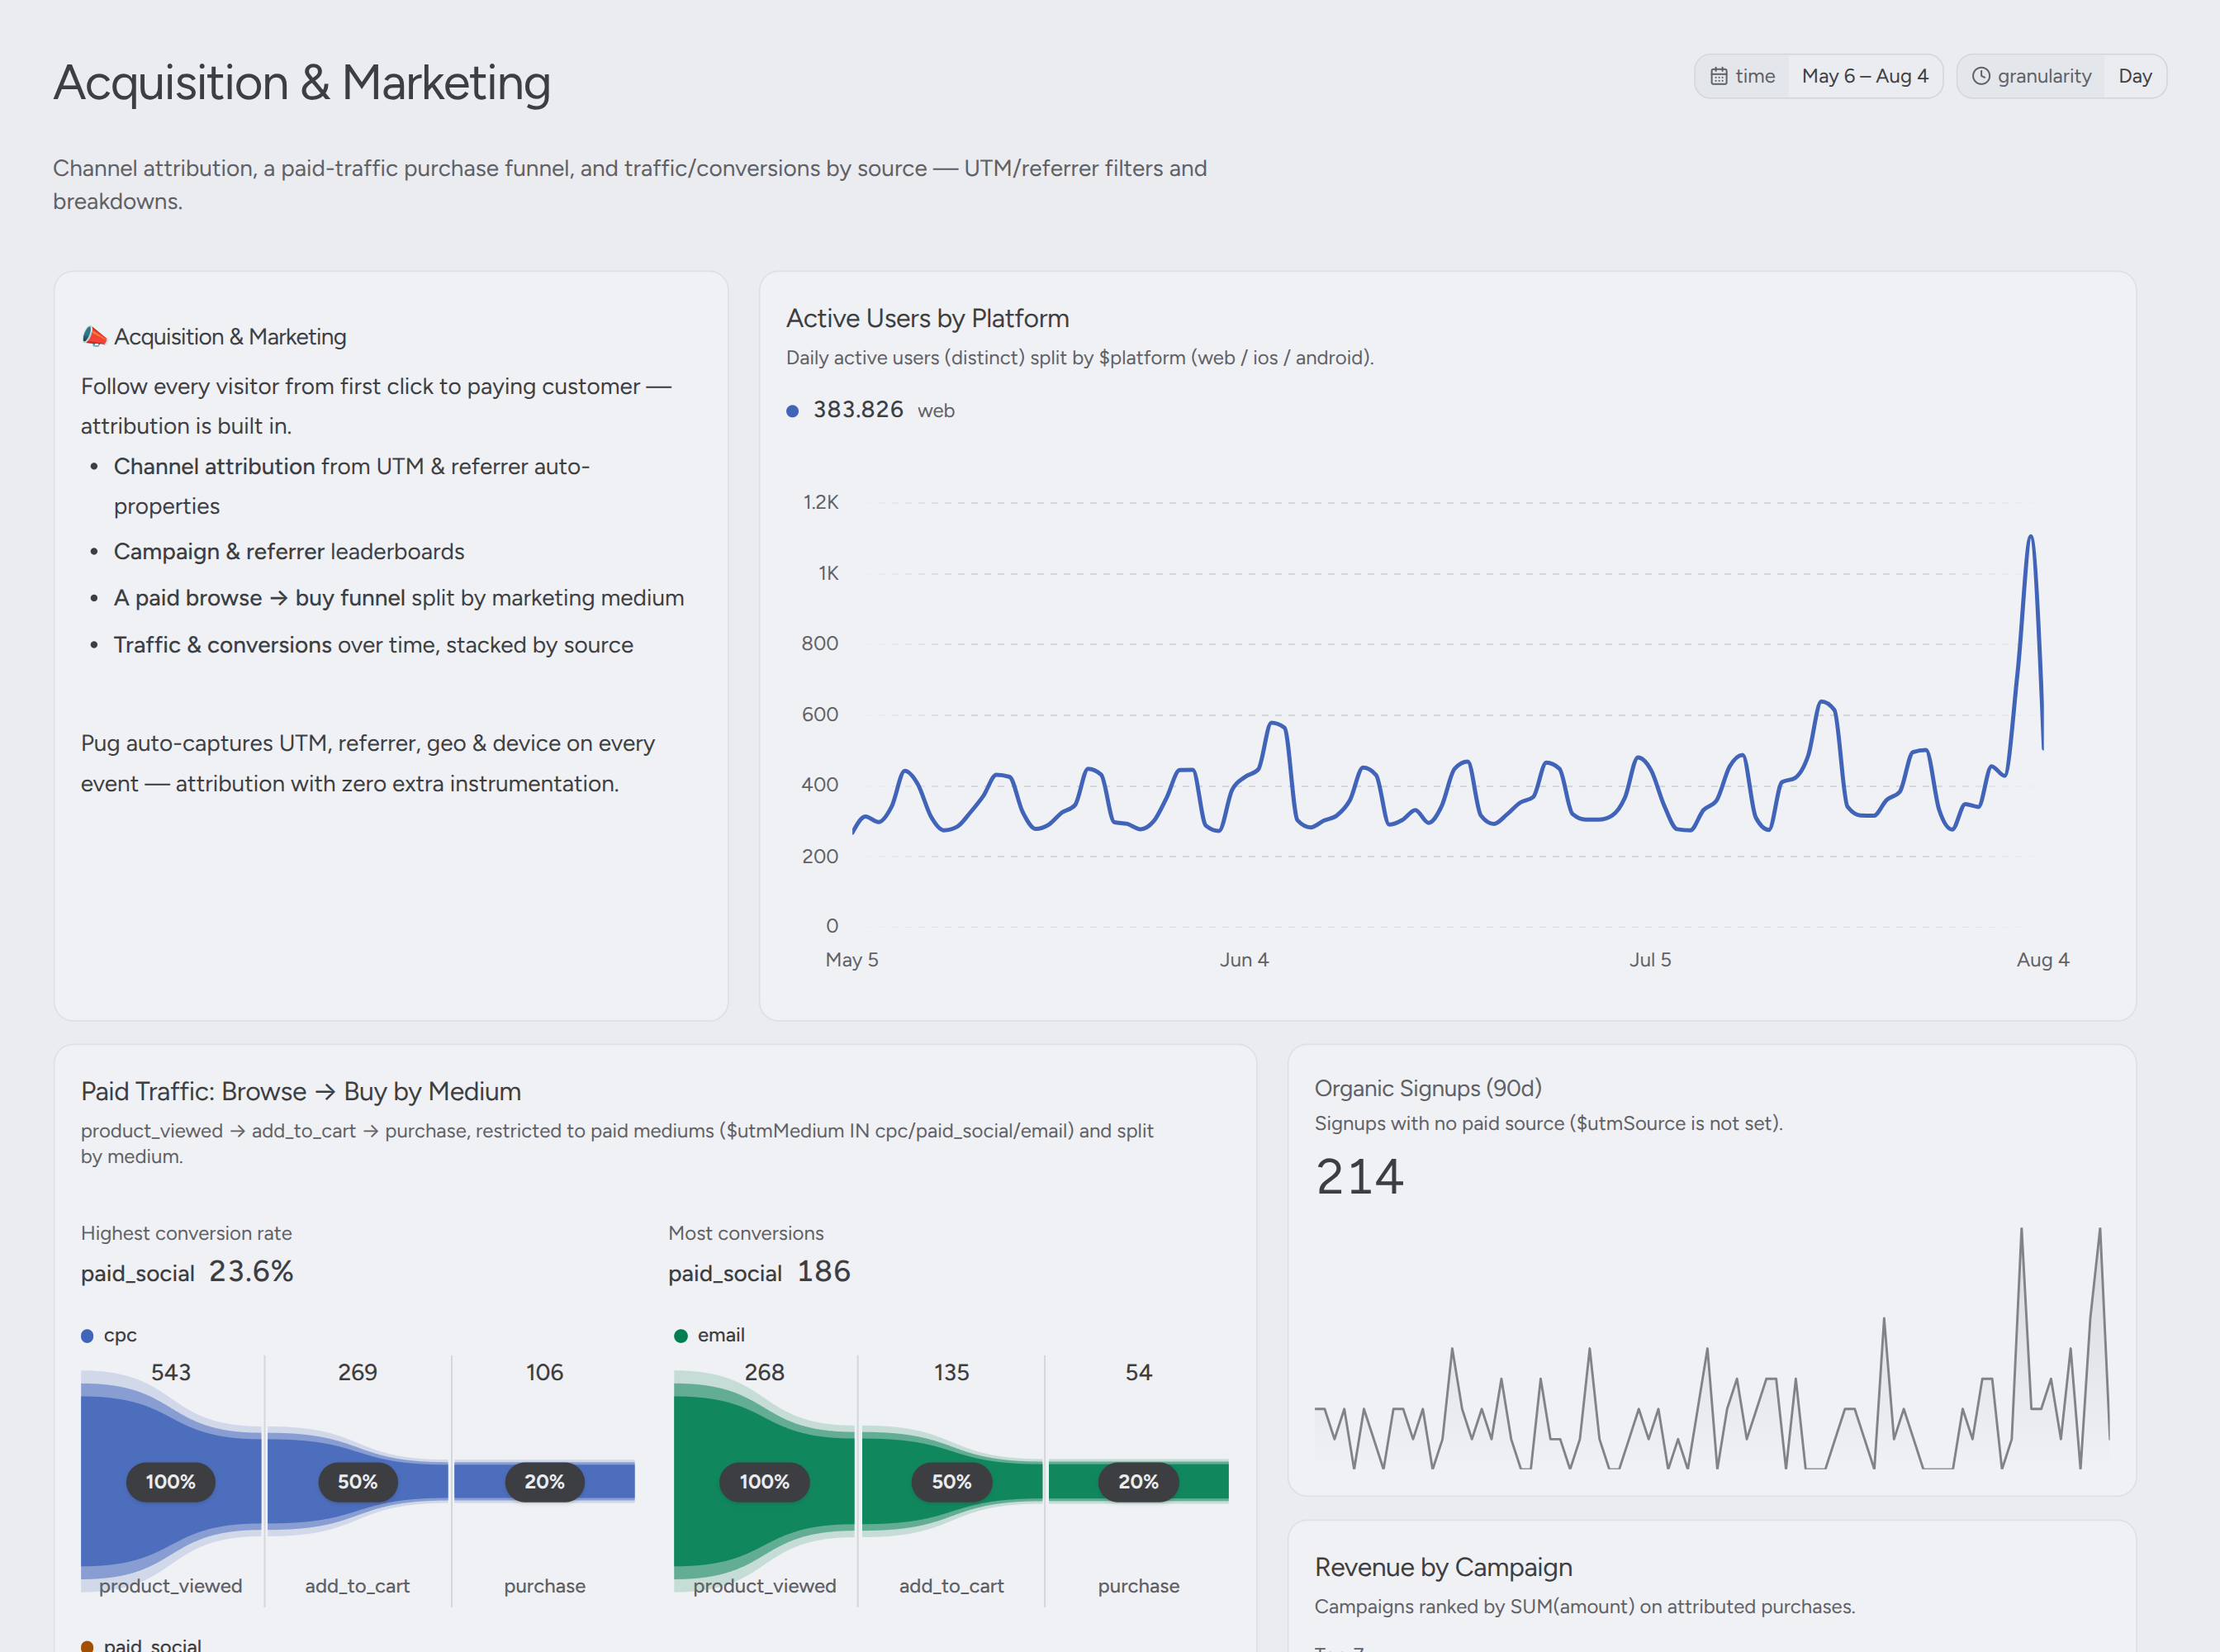The image size is (2220, 1652).
Task: Click the orange paid_social legend dot
Action: (x=87, y=1645)
